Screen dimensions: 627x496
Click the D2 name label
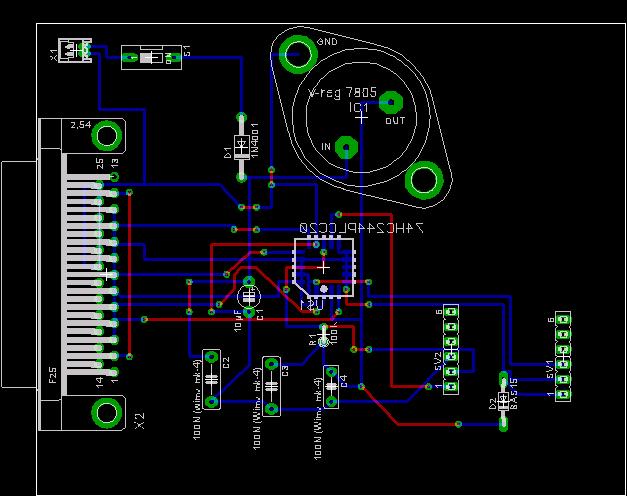click(x=493, y=404)
